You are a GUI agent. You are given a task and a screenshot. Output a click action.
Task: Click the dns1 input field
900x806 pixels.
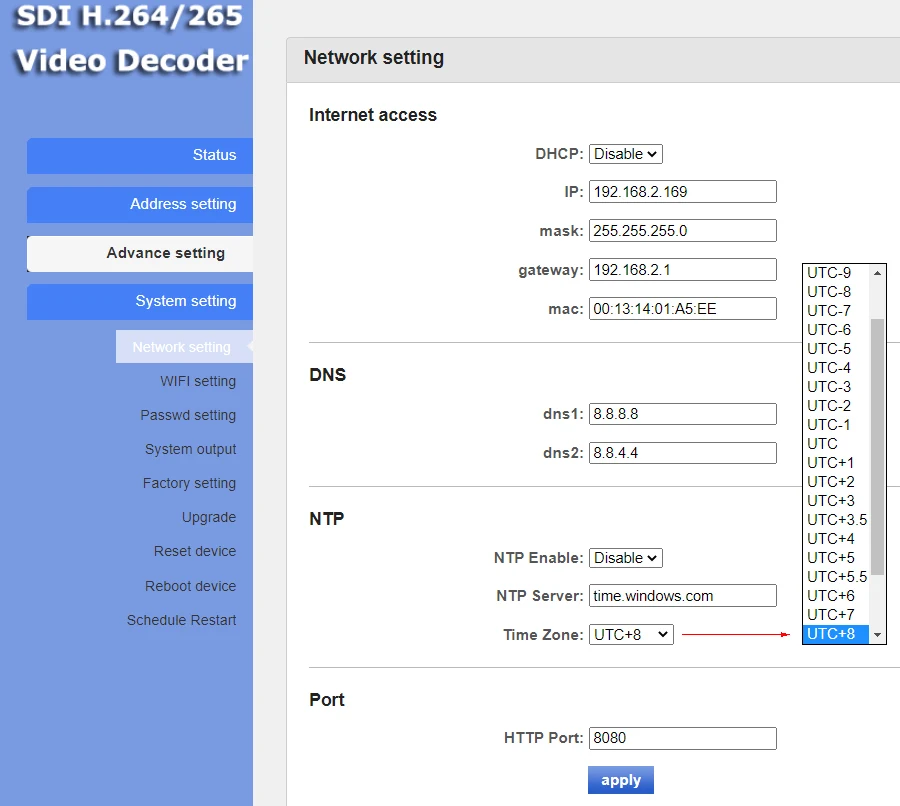[682, 414]
